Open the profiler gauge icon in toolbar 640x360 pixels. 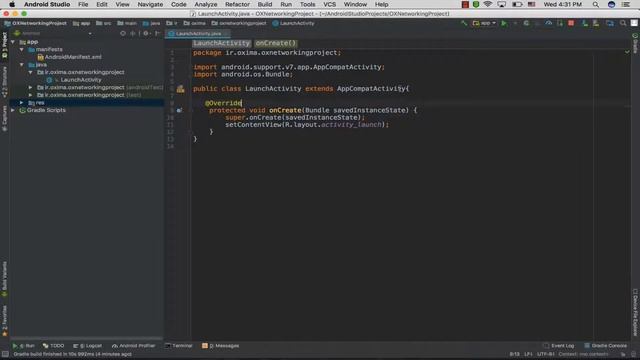(x=549, y=23)
